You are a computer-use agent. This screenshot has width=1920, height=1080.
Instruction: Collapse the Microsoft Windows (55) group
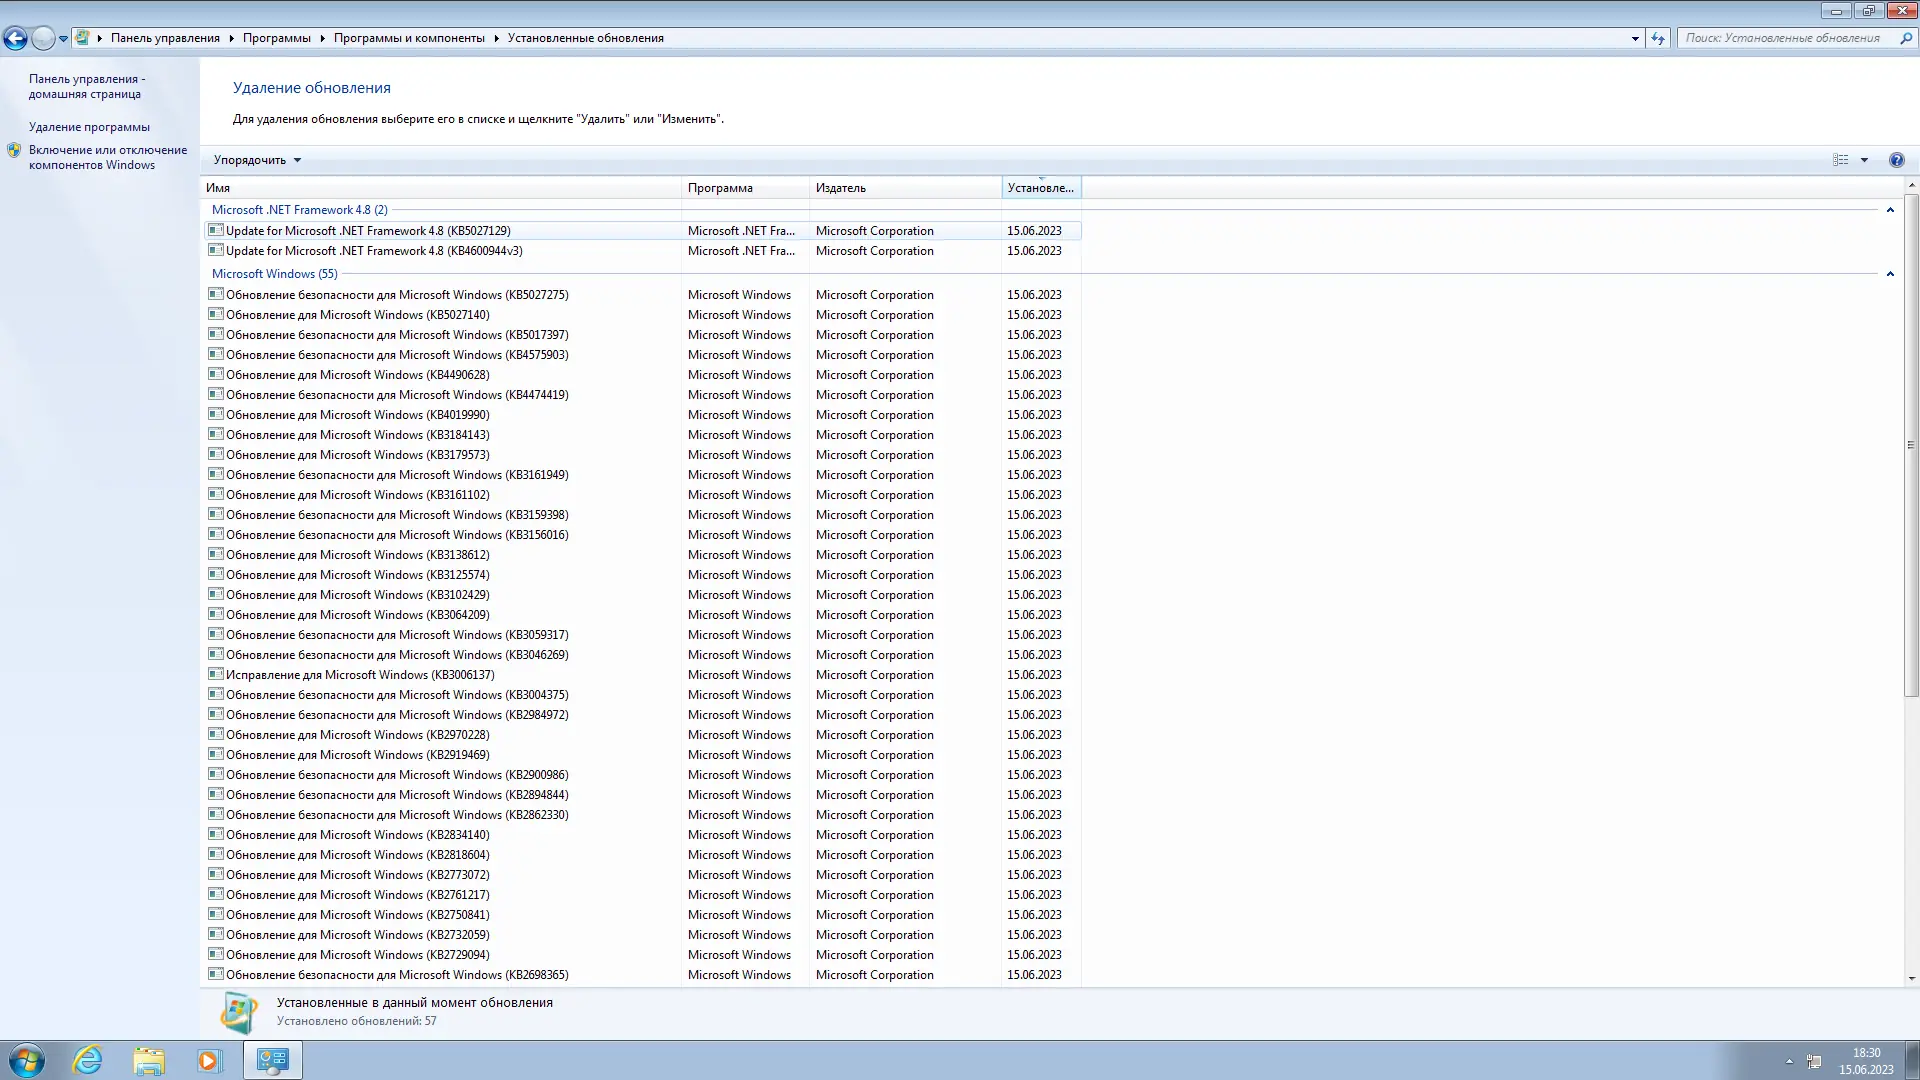click(1889, 274)
